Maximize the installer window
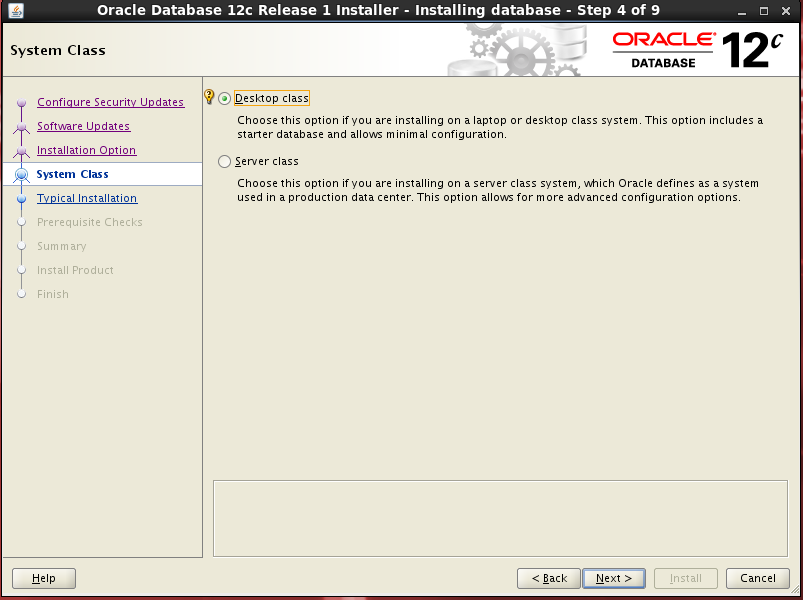 tap(764, 11)
